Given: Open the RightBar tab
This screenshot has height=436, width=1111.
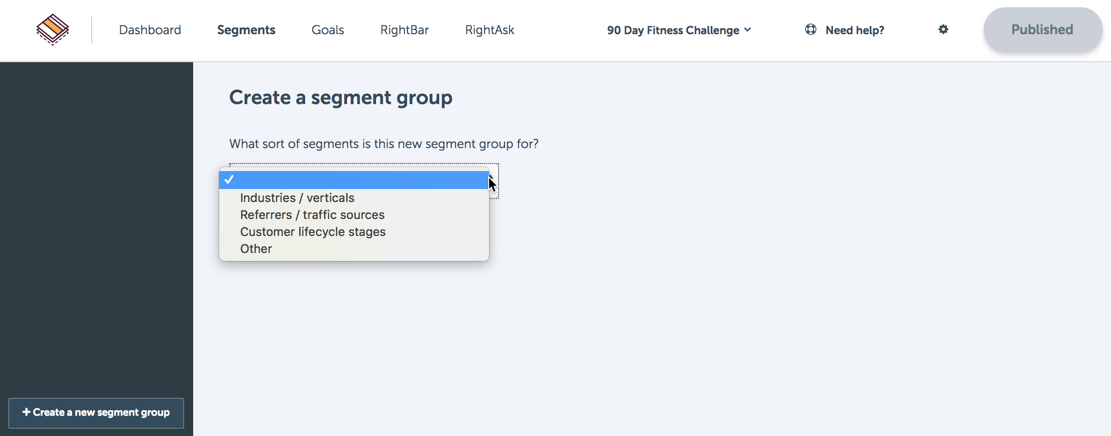Looking at the screenshot, I should (404, 30).
